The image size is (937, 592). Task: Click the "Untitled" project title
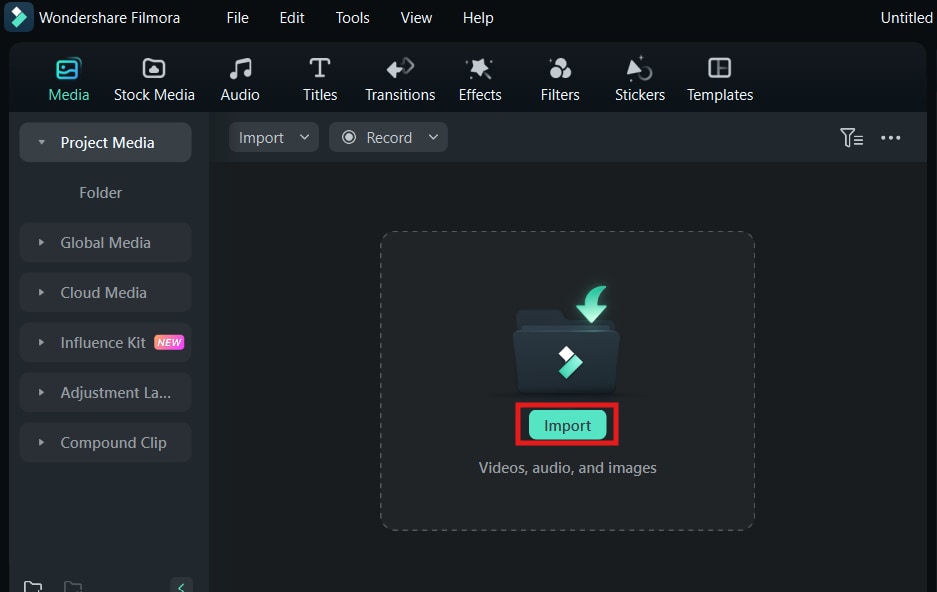coord(907,18)
